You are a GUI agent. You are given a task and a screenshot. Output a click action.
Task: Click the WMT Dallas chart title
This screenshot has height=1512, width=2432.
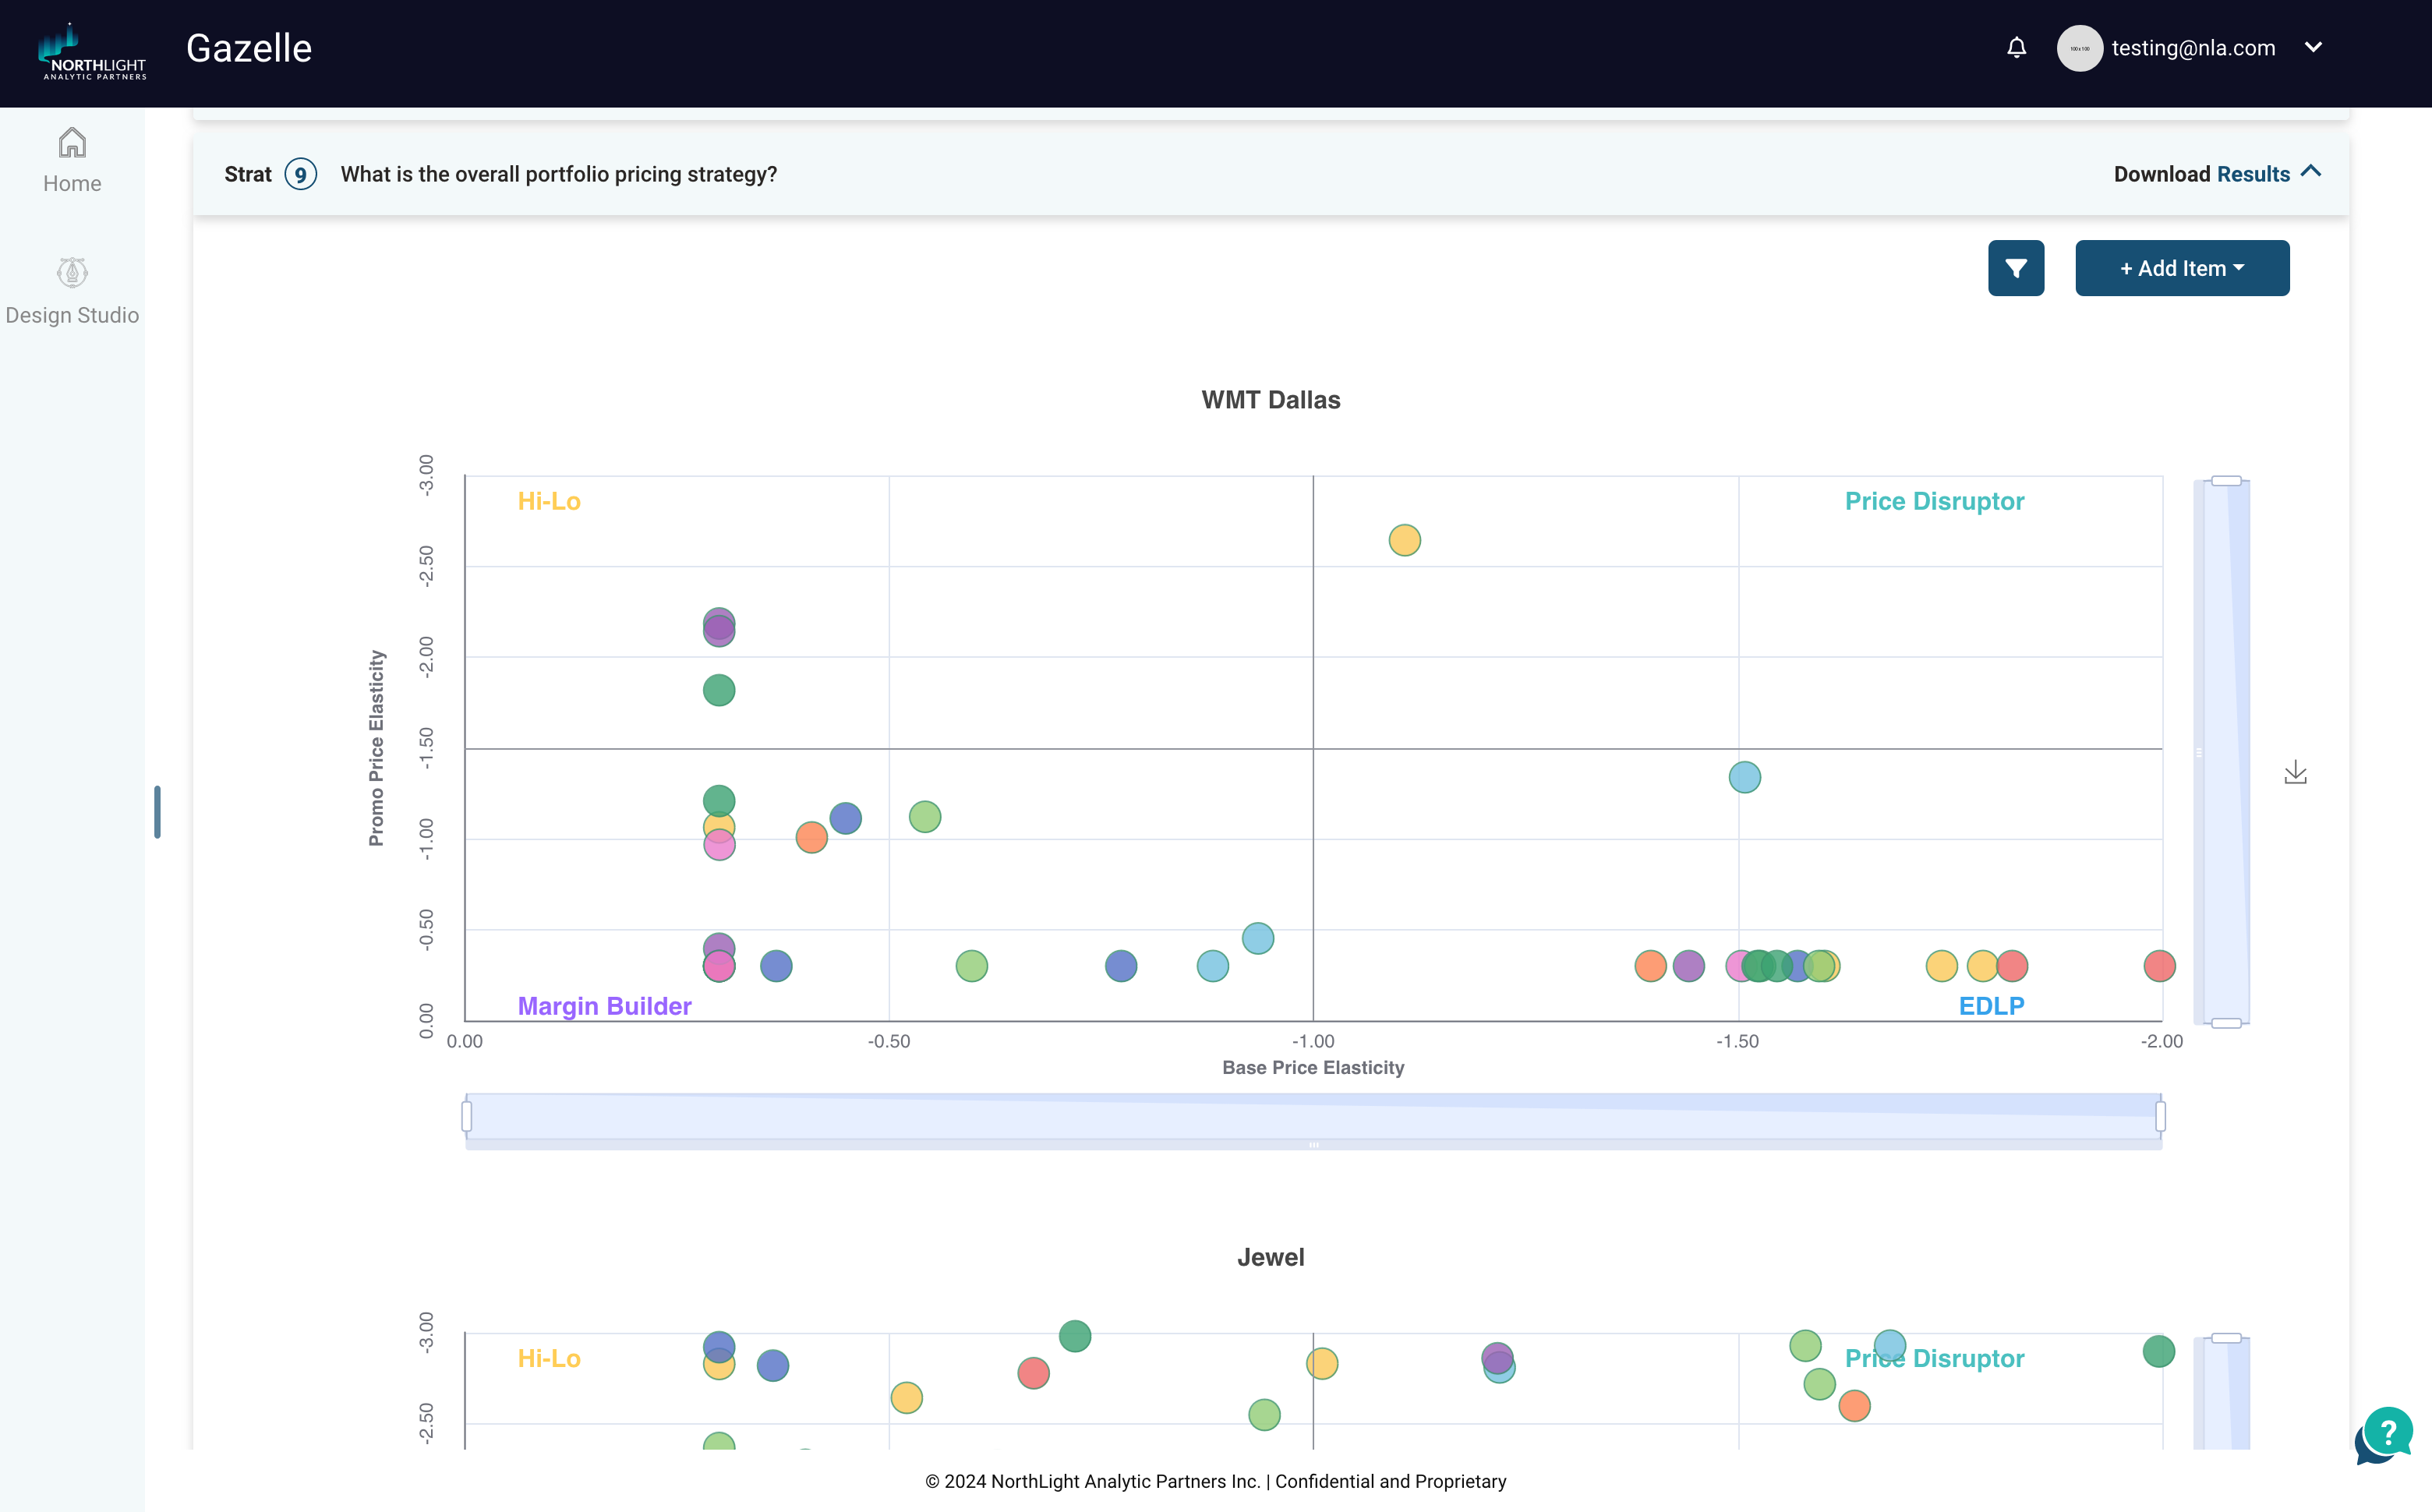coord(1270,400)
